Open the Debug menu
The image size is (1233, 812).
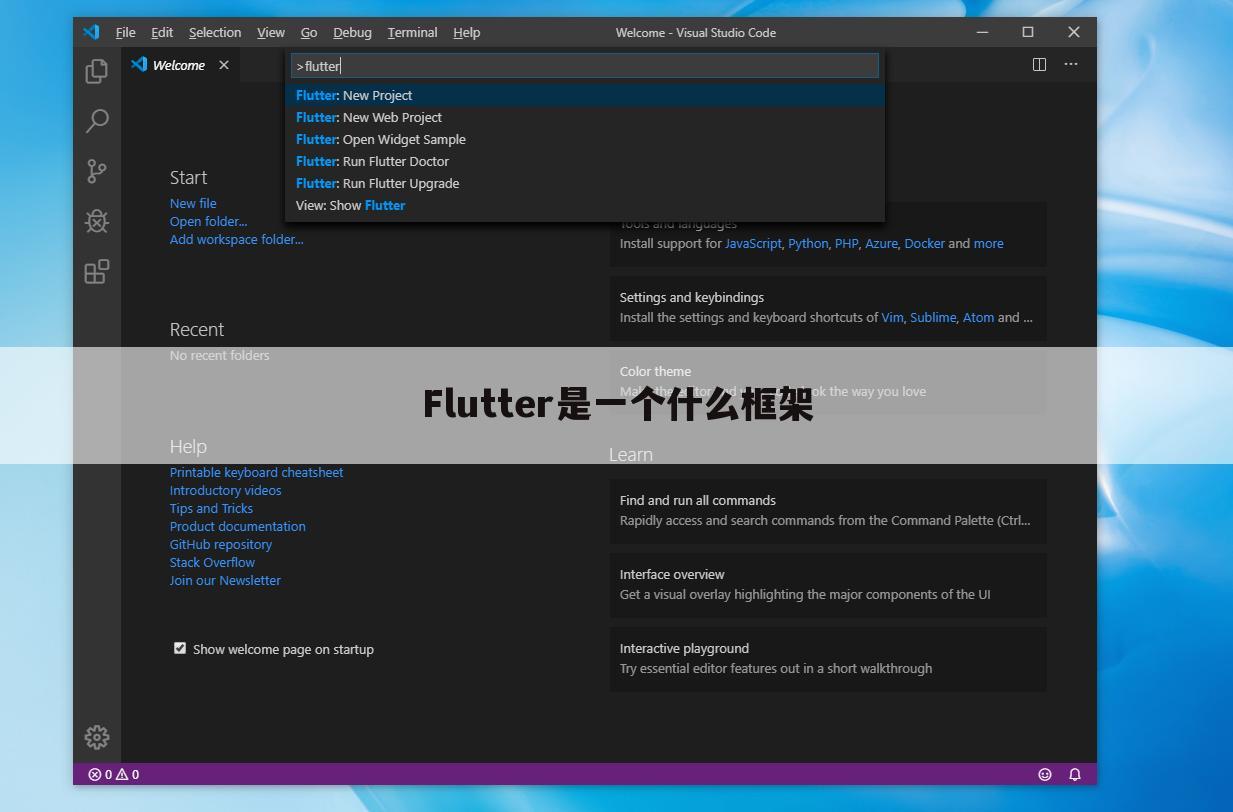point(352,32)
